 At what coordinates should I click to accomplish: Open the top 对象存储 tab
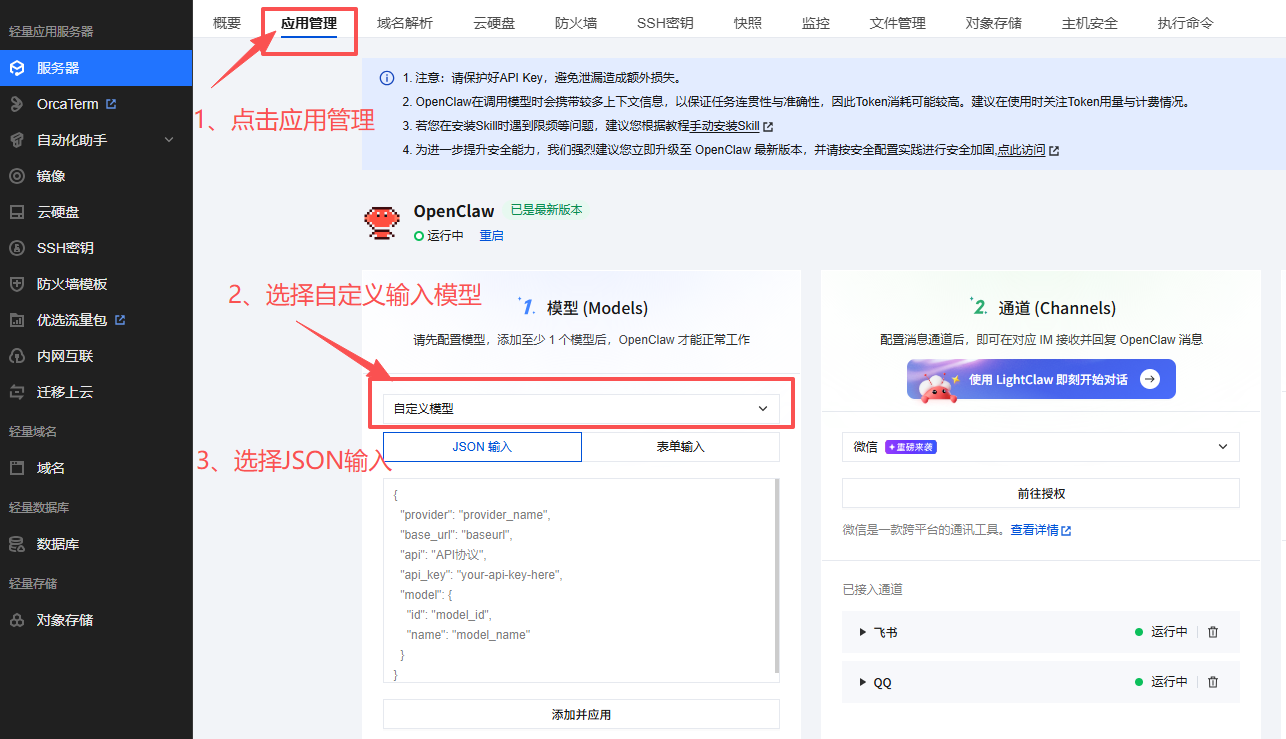point(993,23)
